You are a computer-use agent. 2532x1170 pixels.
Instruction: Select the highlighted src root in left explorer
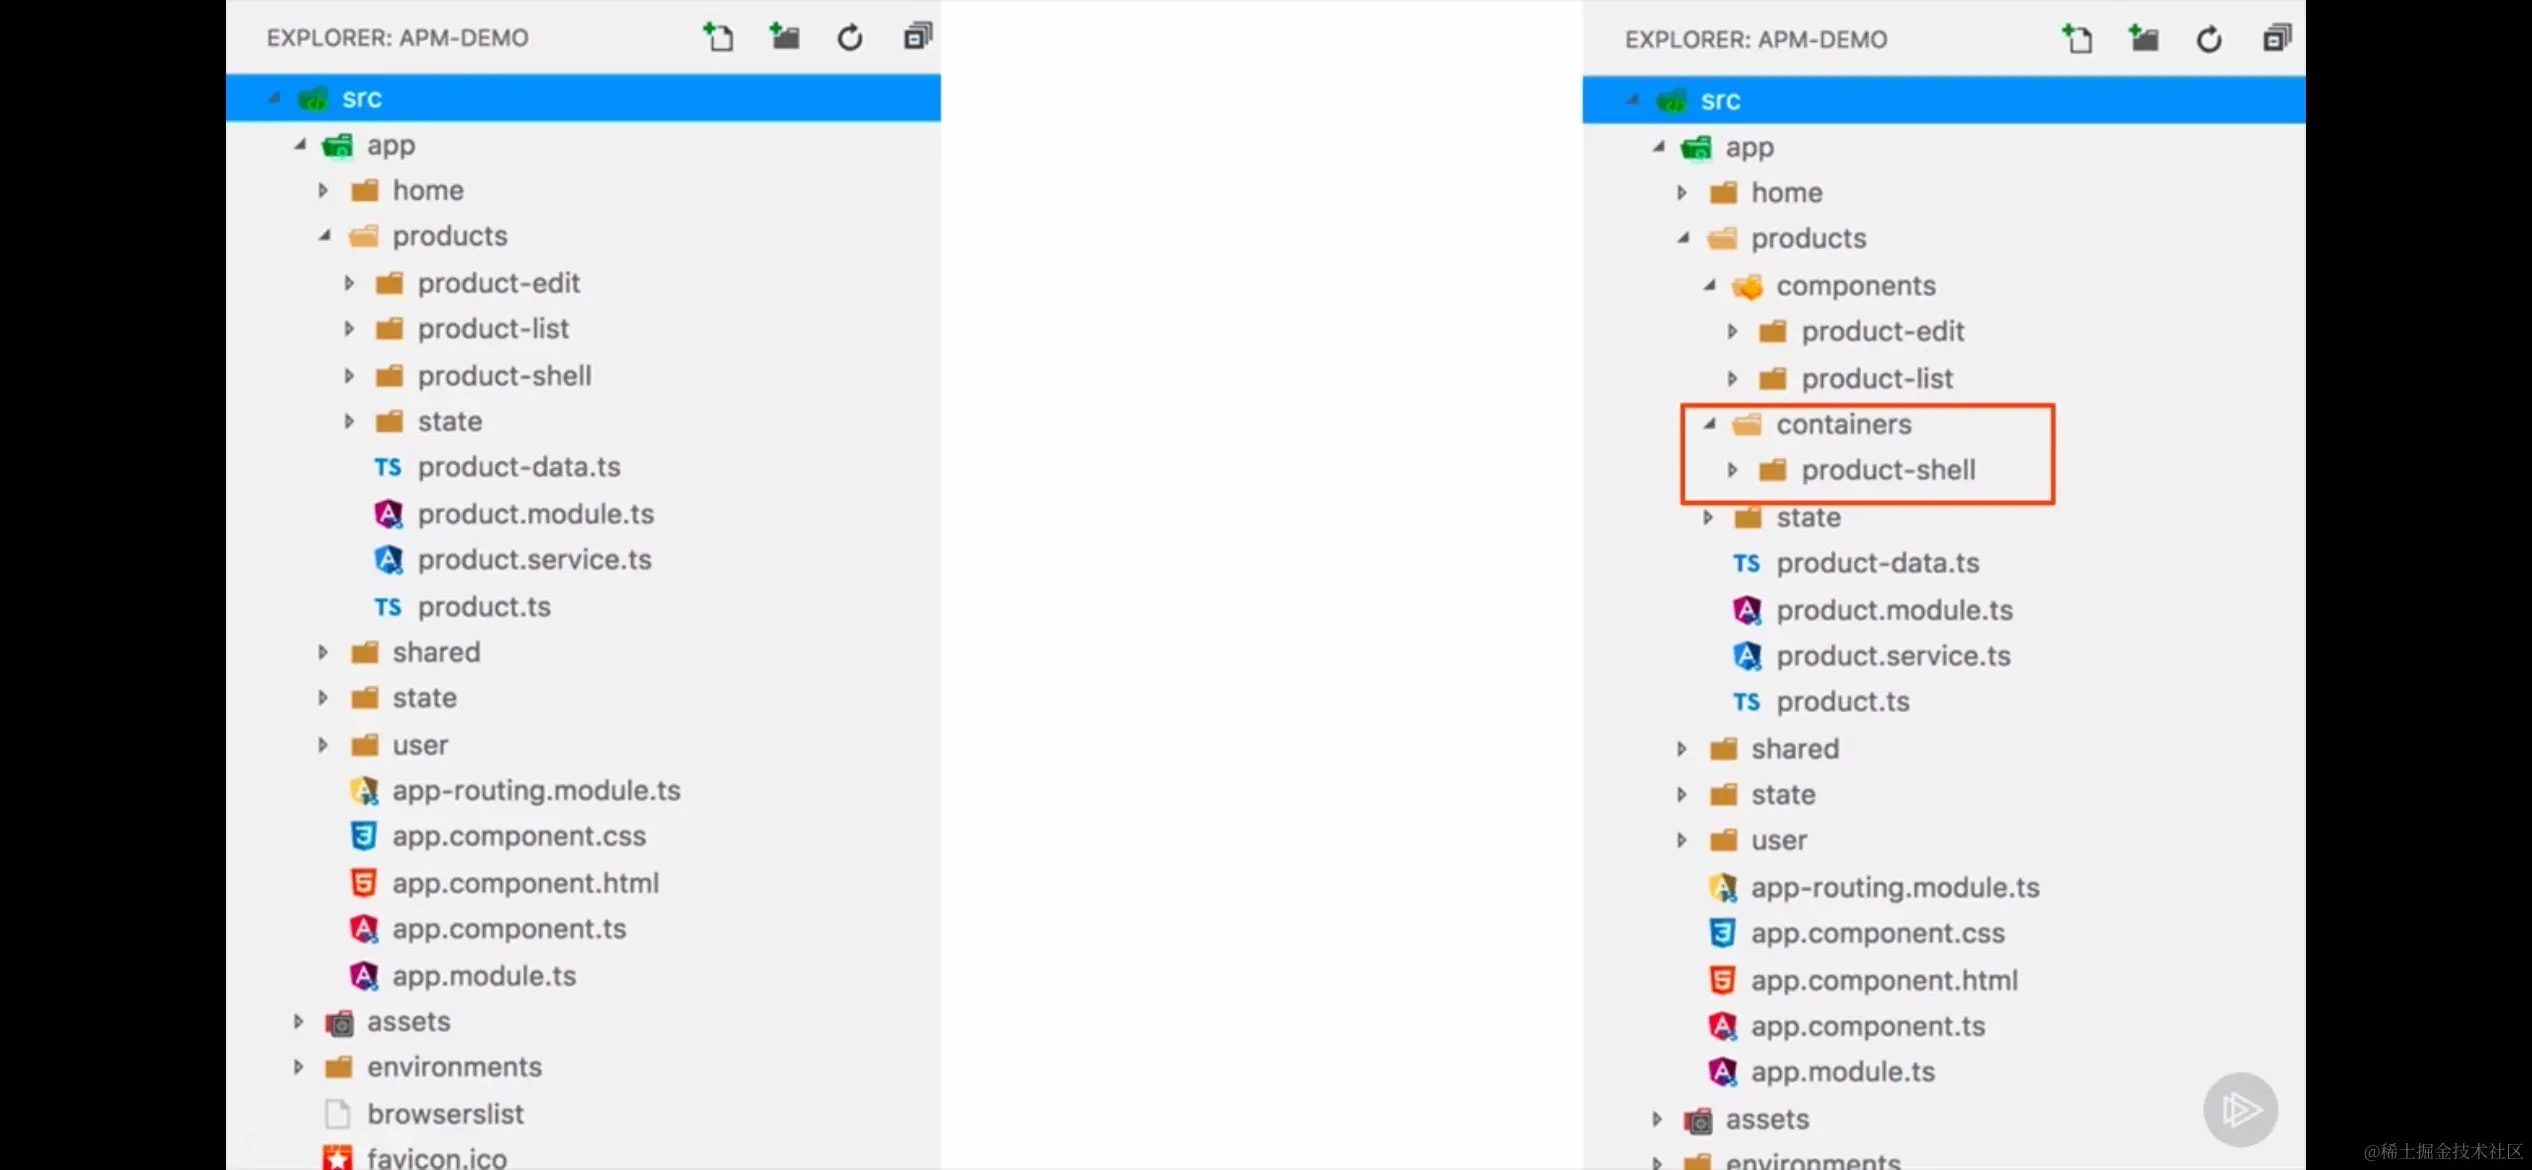[x=362, y=99]
